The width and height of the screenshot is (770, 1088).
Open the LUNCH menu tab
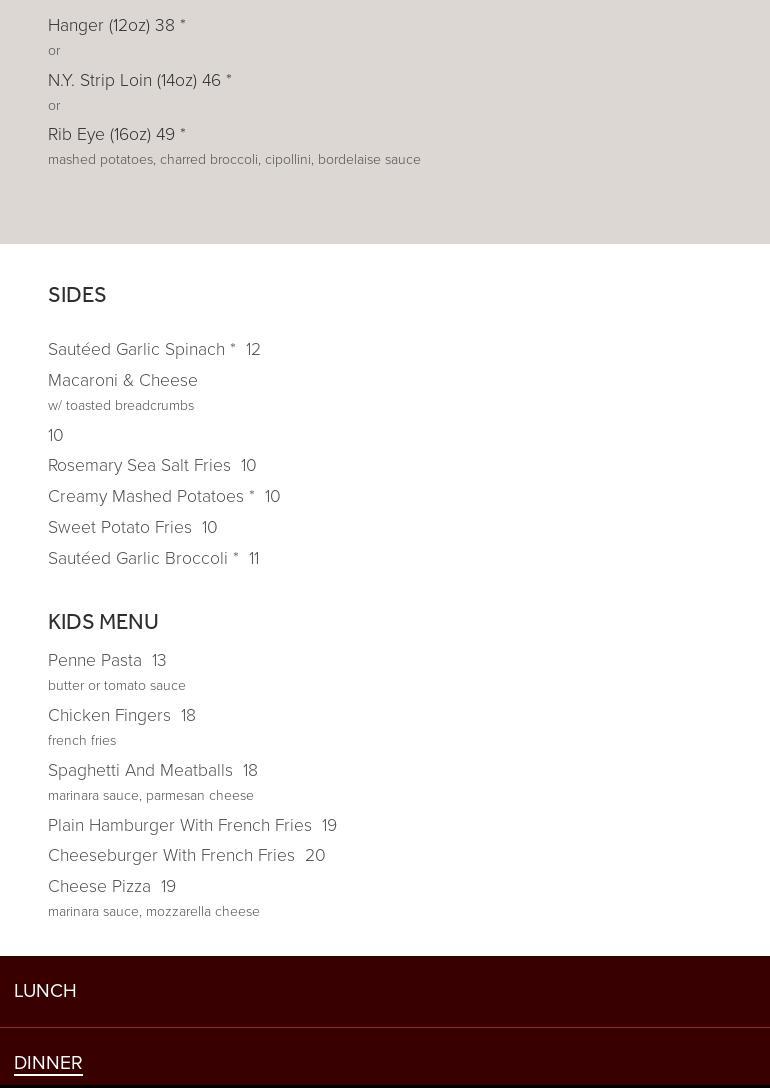coord(45,990)
